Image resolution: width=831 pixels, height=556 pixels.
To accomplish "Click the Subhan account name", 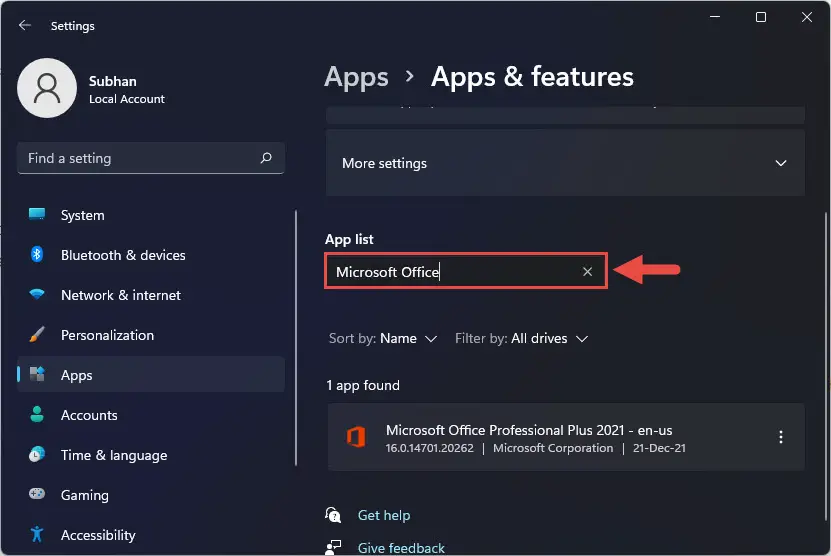I will coord(112,81).
